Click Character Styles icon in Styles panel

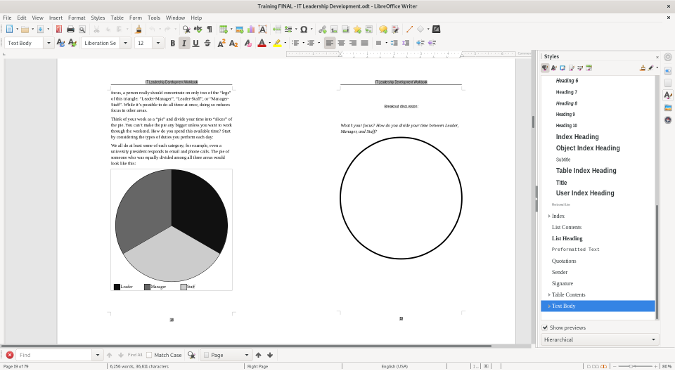(554, 68)
